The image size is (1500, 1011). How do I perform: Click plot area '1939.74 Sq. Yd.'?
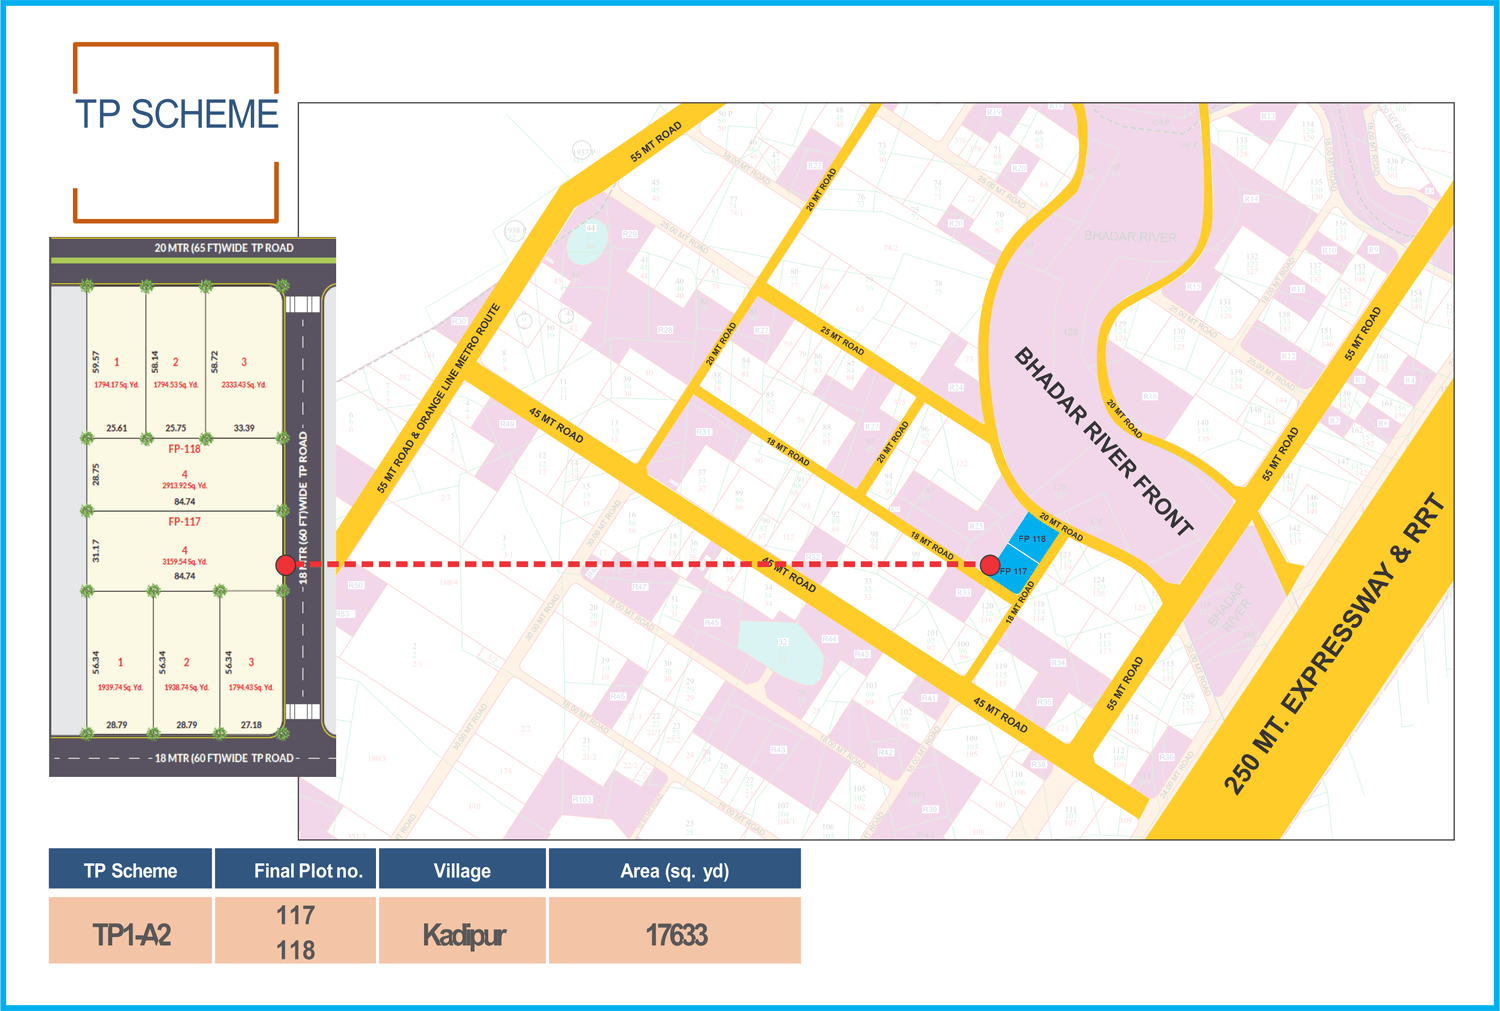coord(120,688)
